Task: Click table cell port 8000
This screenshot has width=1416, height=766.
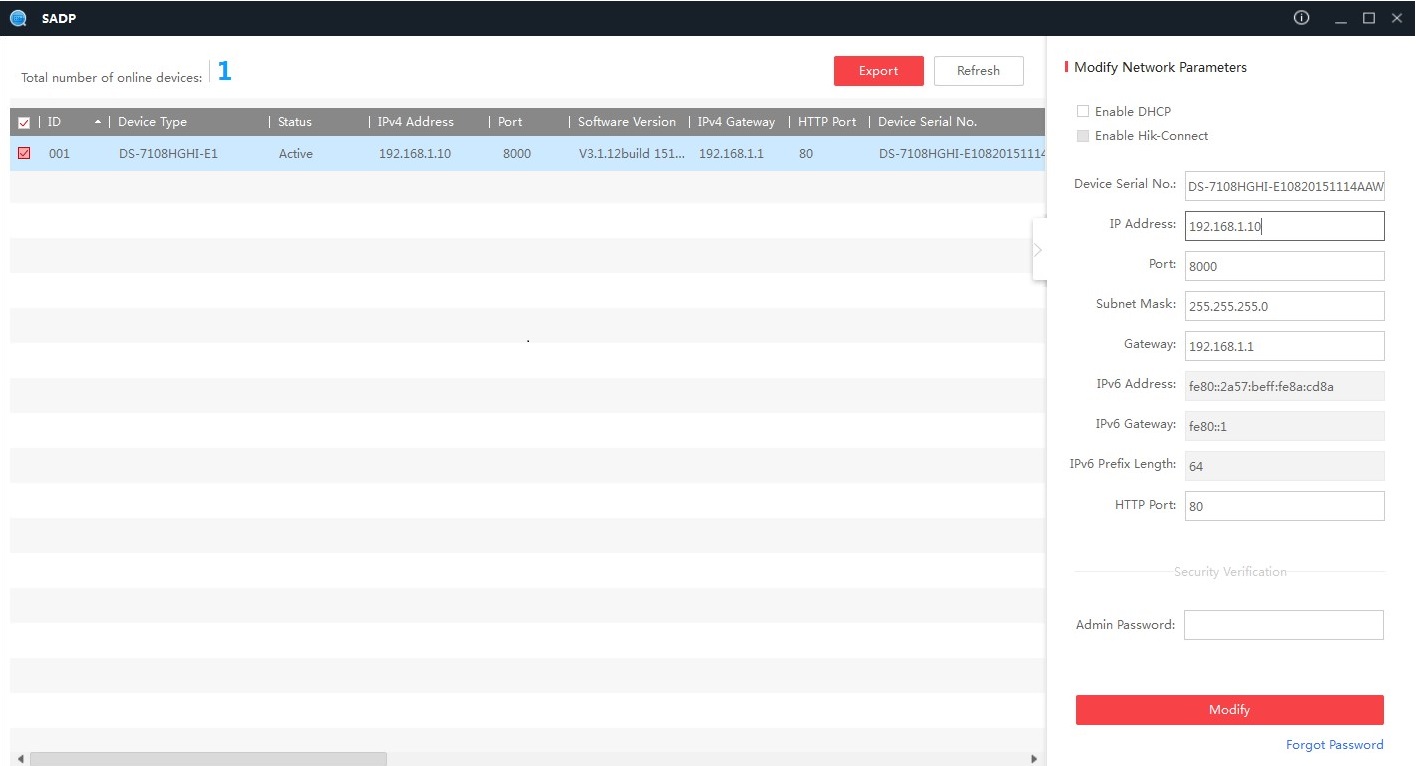Action: pos(517,154)
